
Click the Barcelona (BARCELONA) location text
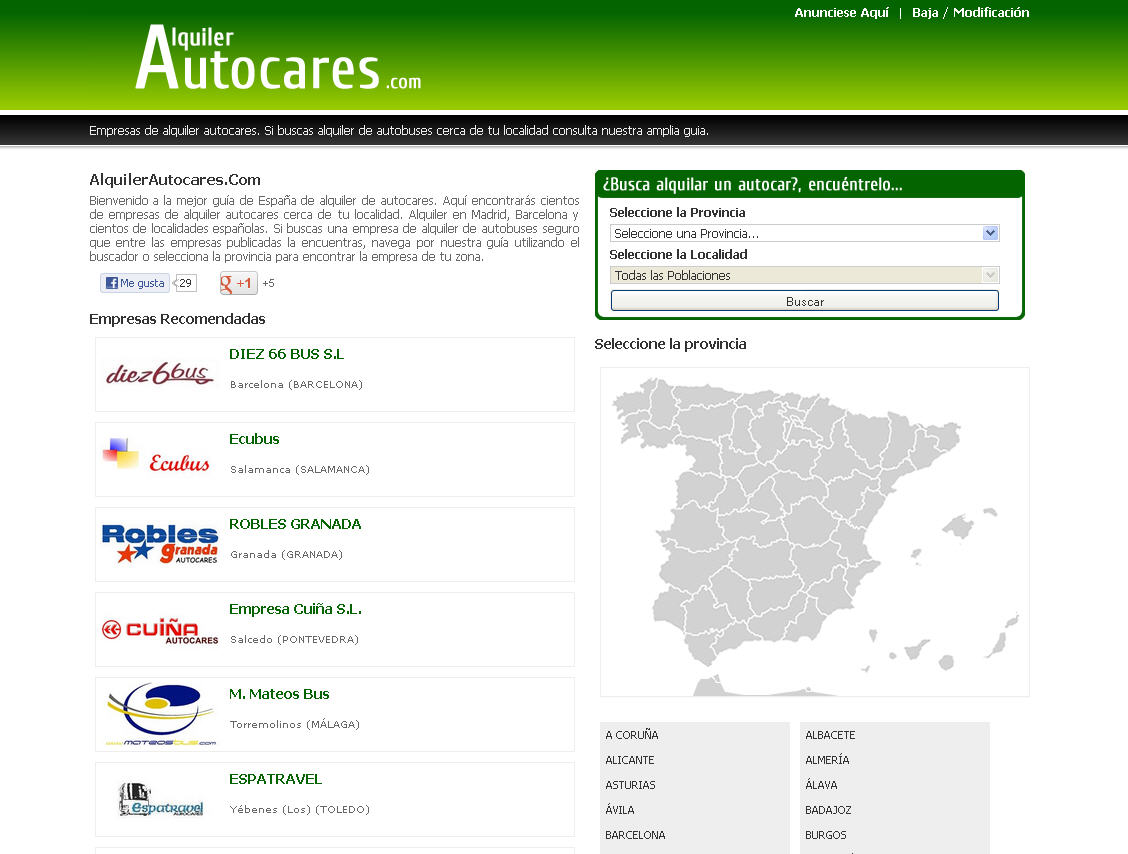(x=296, y=384)
